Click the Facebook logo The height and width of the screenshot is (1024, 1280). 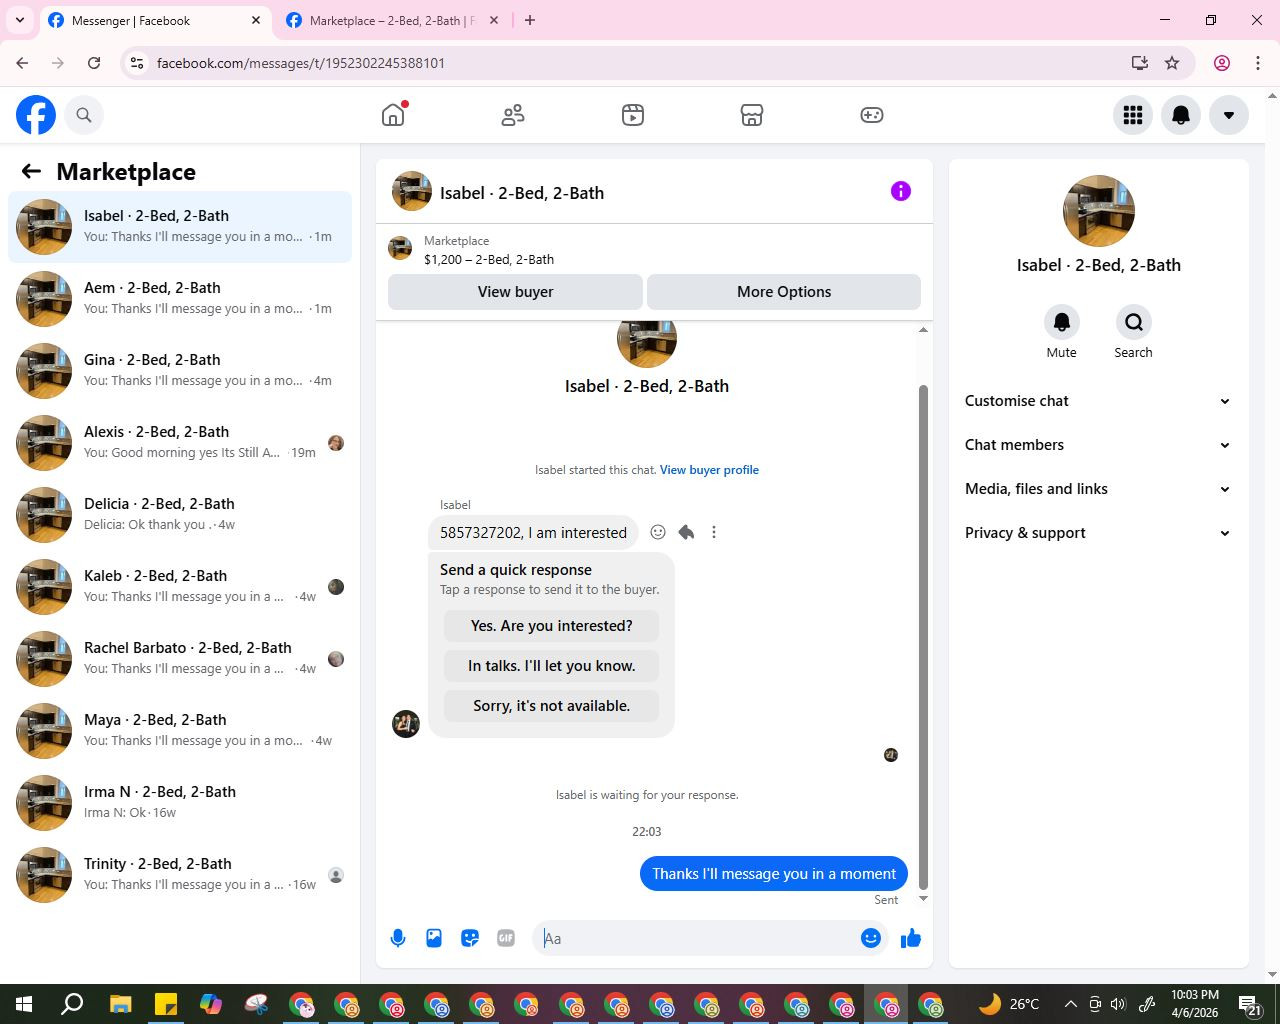36,115
